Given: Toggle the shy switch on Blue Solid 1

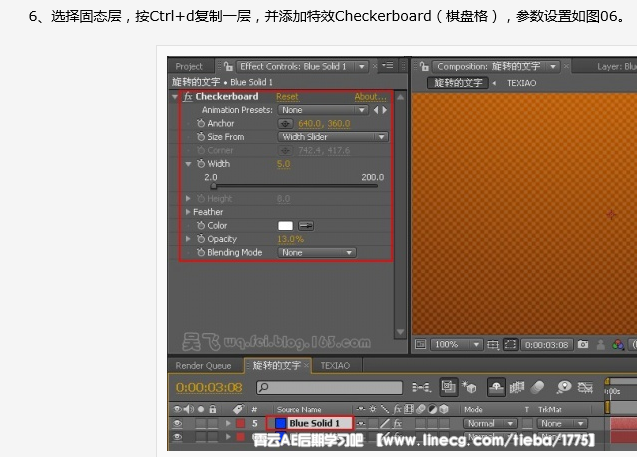Looking at the screenshot, I should tap(361, 424).
